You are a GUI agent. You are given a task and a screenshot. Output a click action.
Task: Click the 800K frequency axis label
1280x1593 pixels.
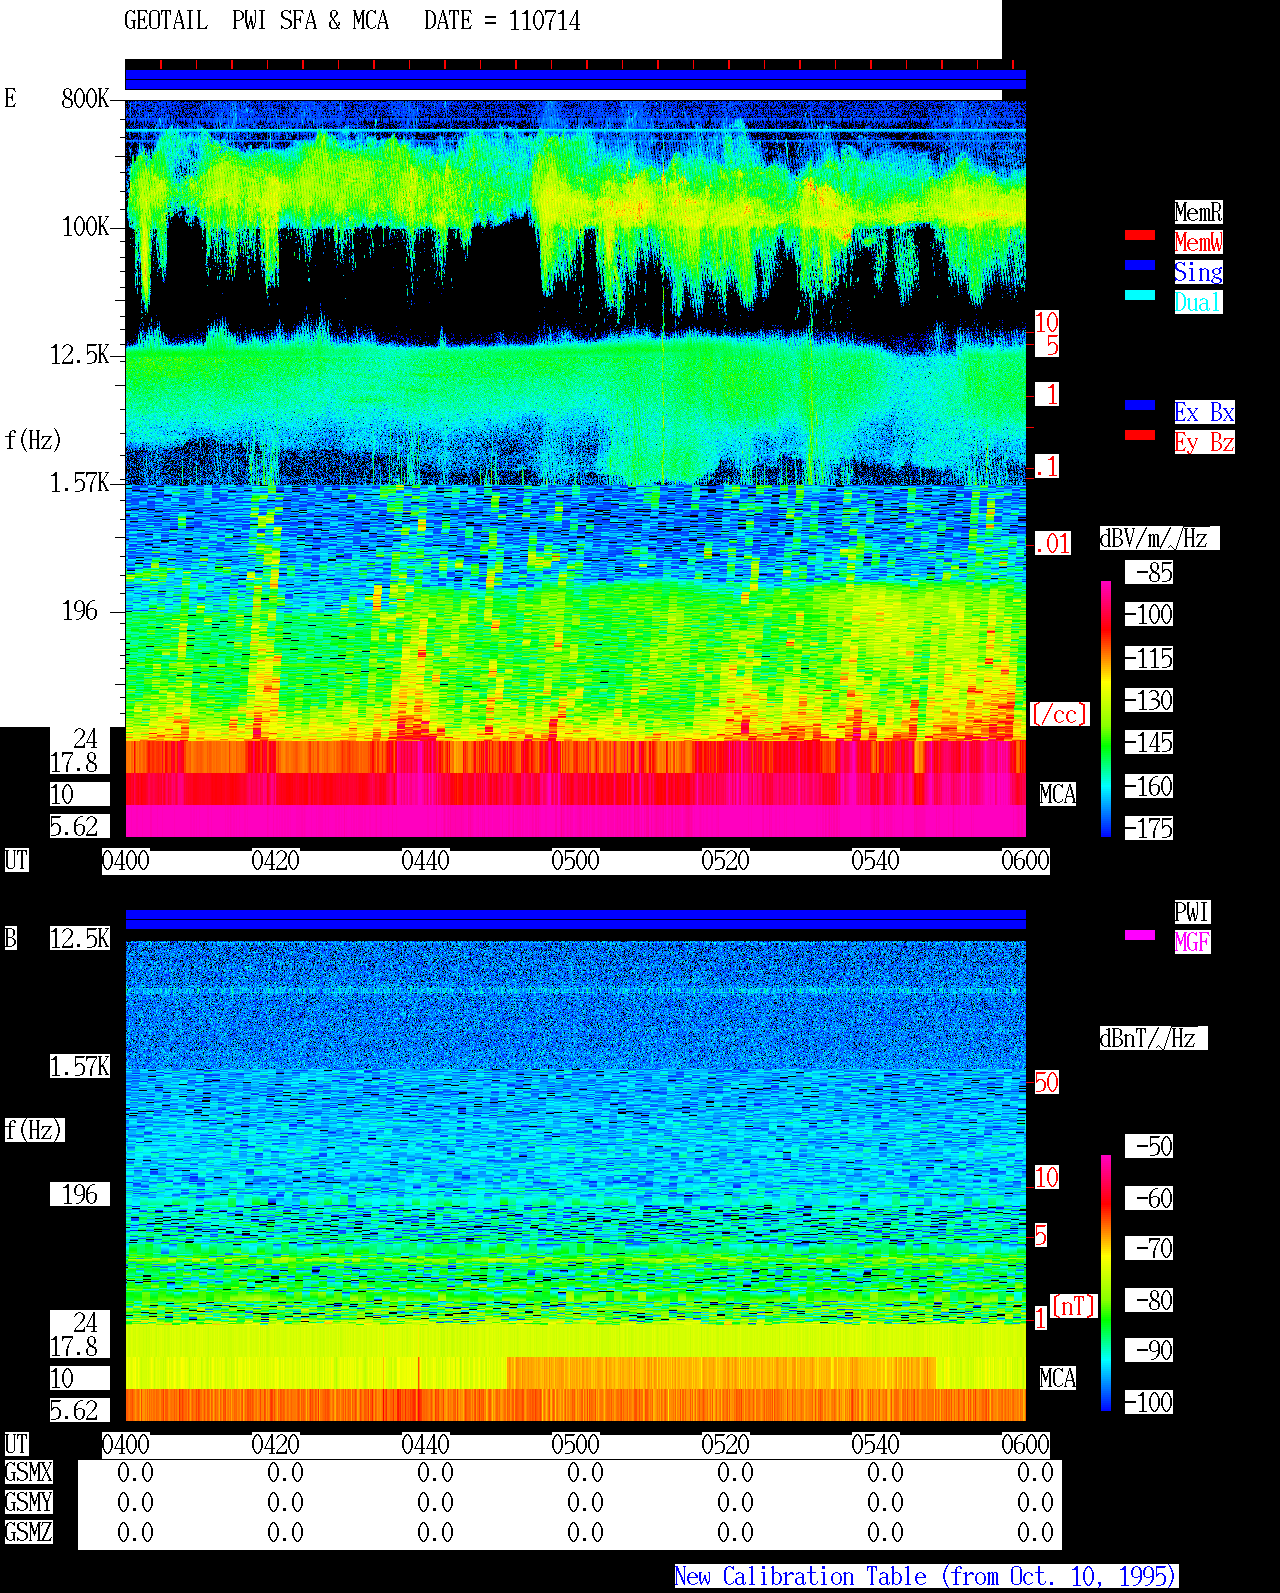85,99
